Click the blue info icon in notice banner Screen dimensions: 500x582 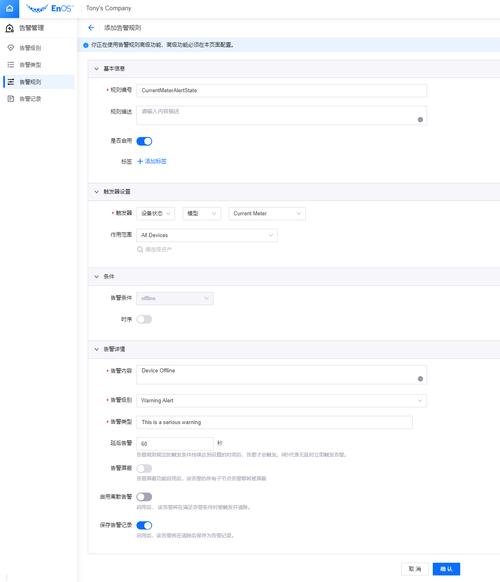pos(86,45)
